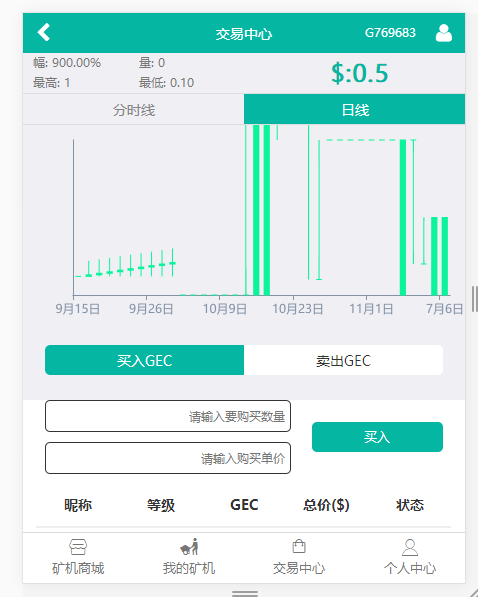
Task: Open the user profile icon
Action: [444, 33]
